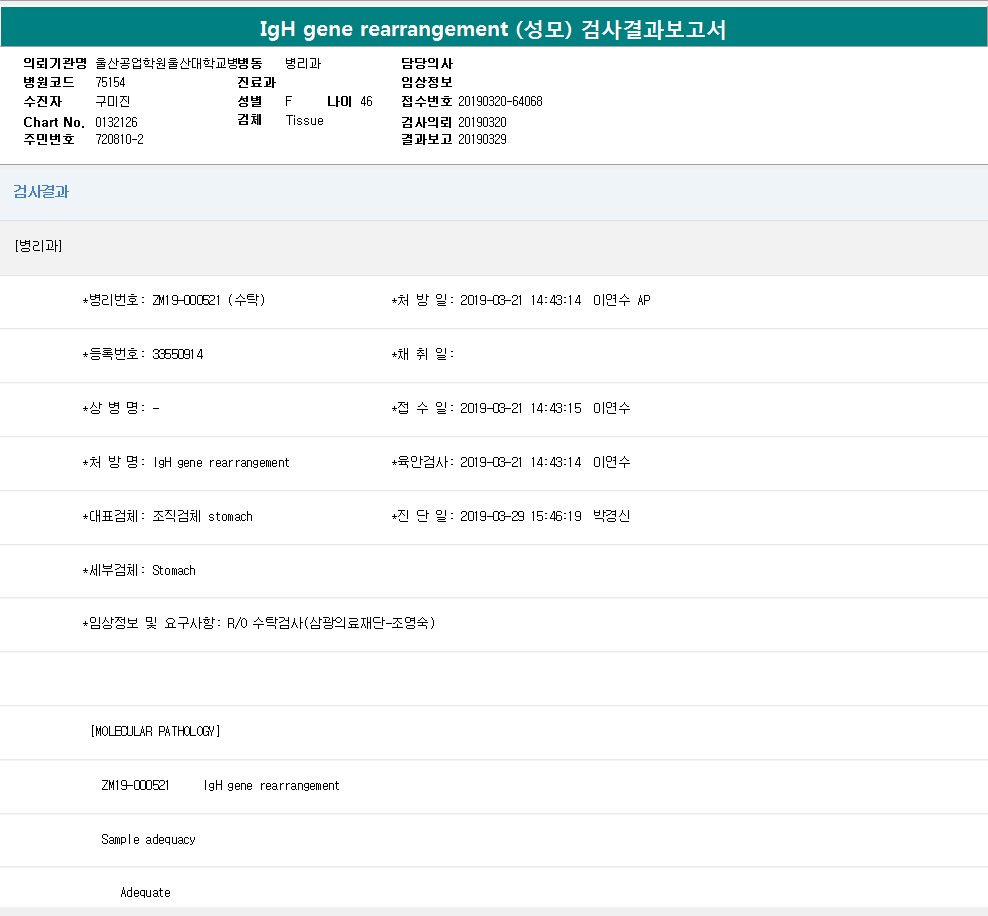
Task: Click the 임상정보 및 요구사항 text line
Action: pos(258,624)
